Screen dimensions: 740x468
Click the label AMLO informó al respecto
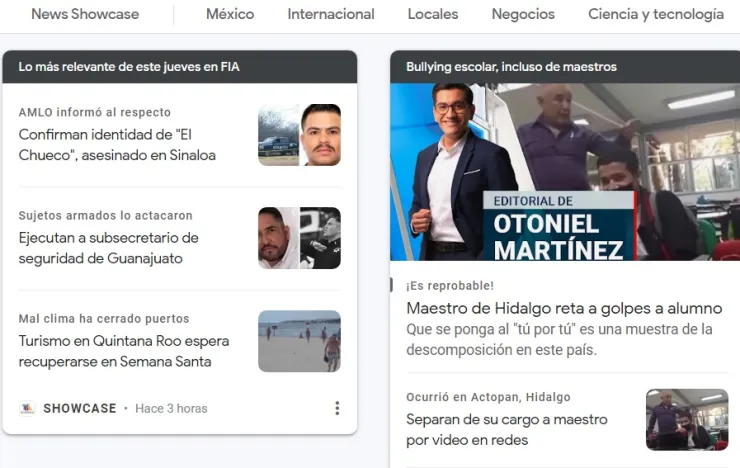[95, 112]
